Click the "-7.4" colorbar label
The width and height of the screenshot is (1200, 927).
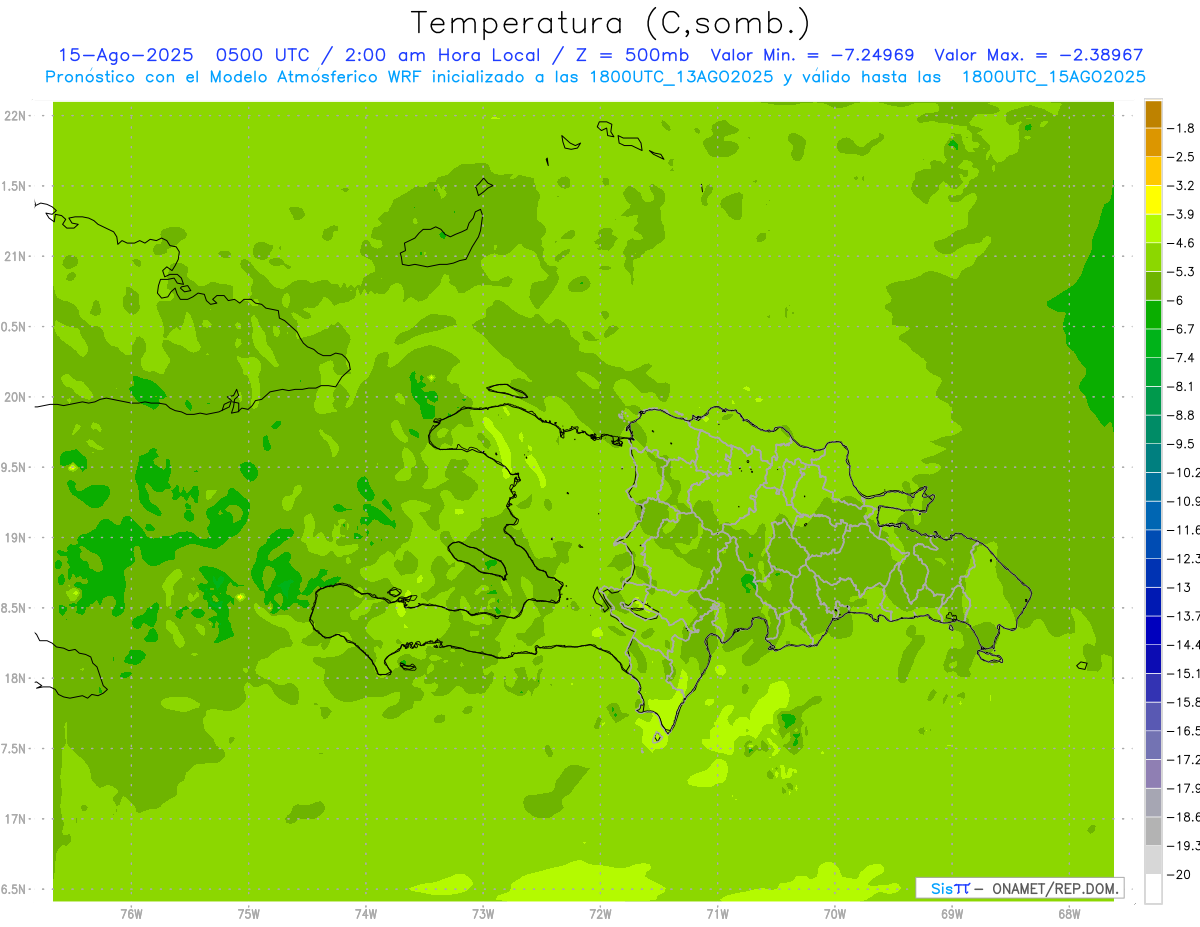click(x=1183, y=358)
